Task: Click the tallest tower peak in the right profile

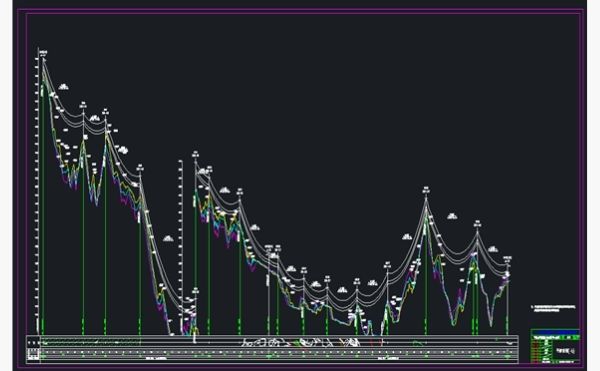Action: [x=426, y=196]
